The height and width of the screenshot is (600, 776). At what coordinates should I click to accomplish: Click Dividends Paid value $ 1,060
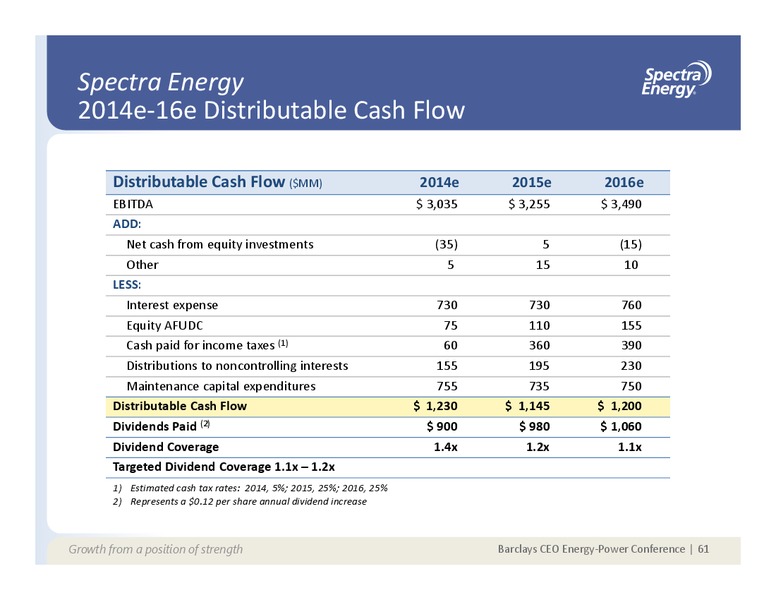[x=621, y=426]
